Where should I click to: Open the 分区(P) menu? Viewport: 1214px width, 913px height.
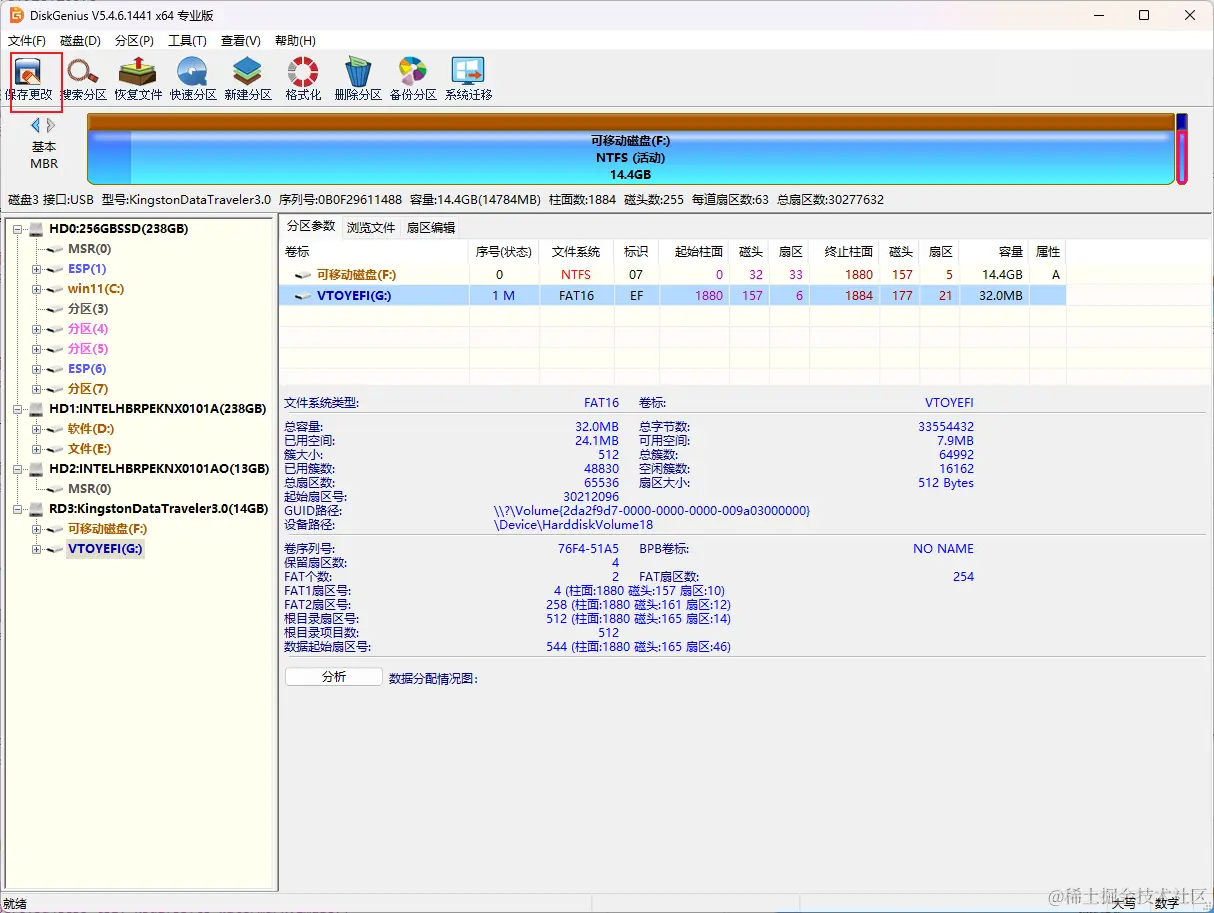pos(134,41)
